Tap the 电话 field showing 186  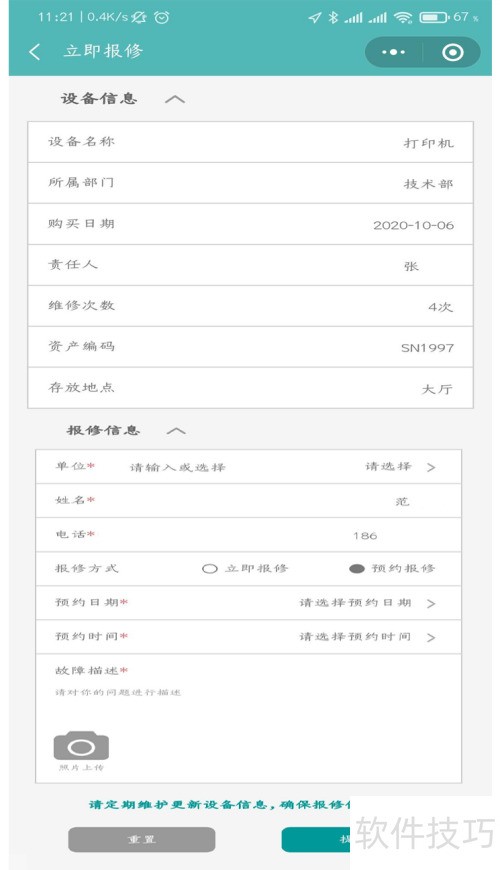(249, 535)
